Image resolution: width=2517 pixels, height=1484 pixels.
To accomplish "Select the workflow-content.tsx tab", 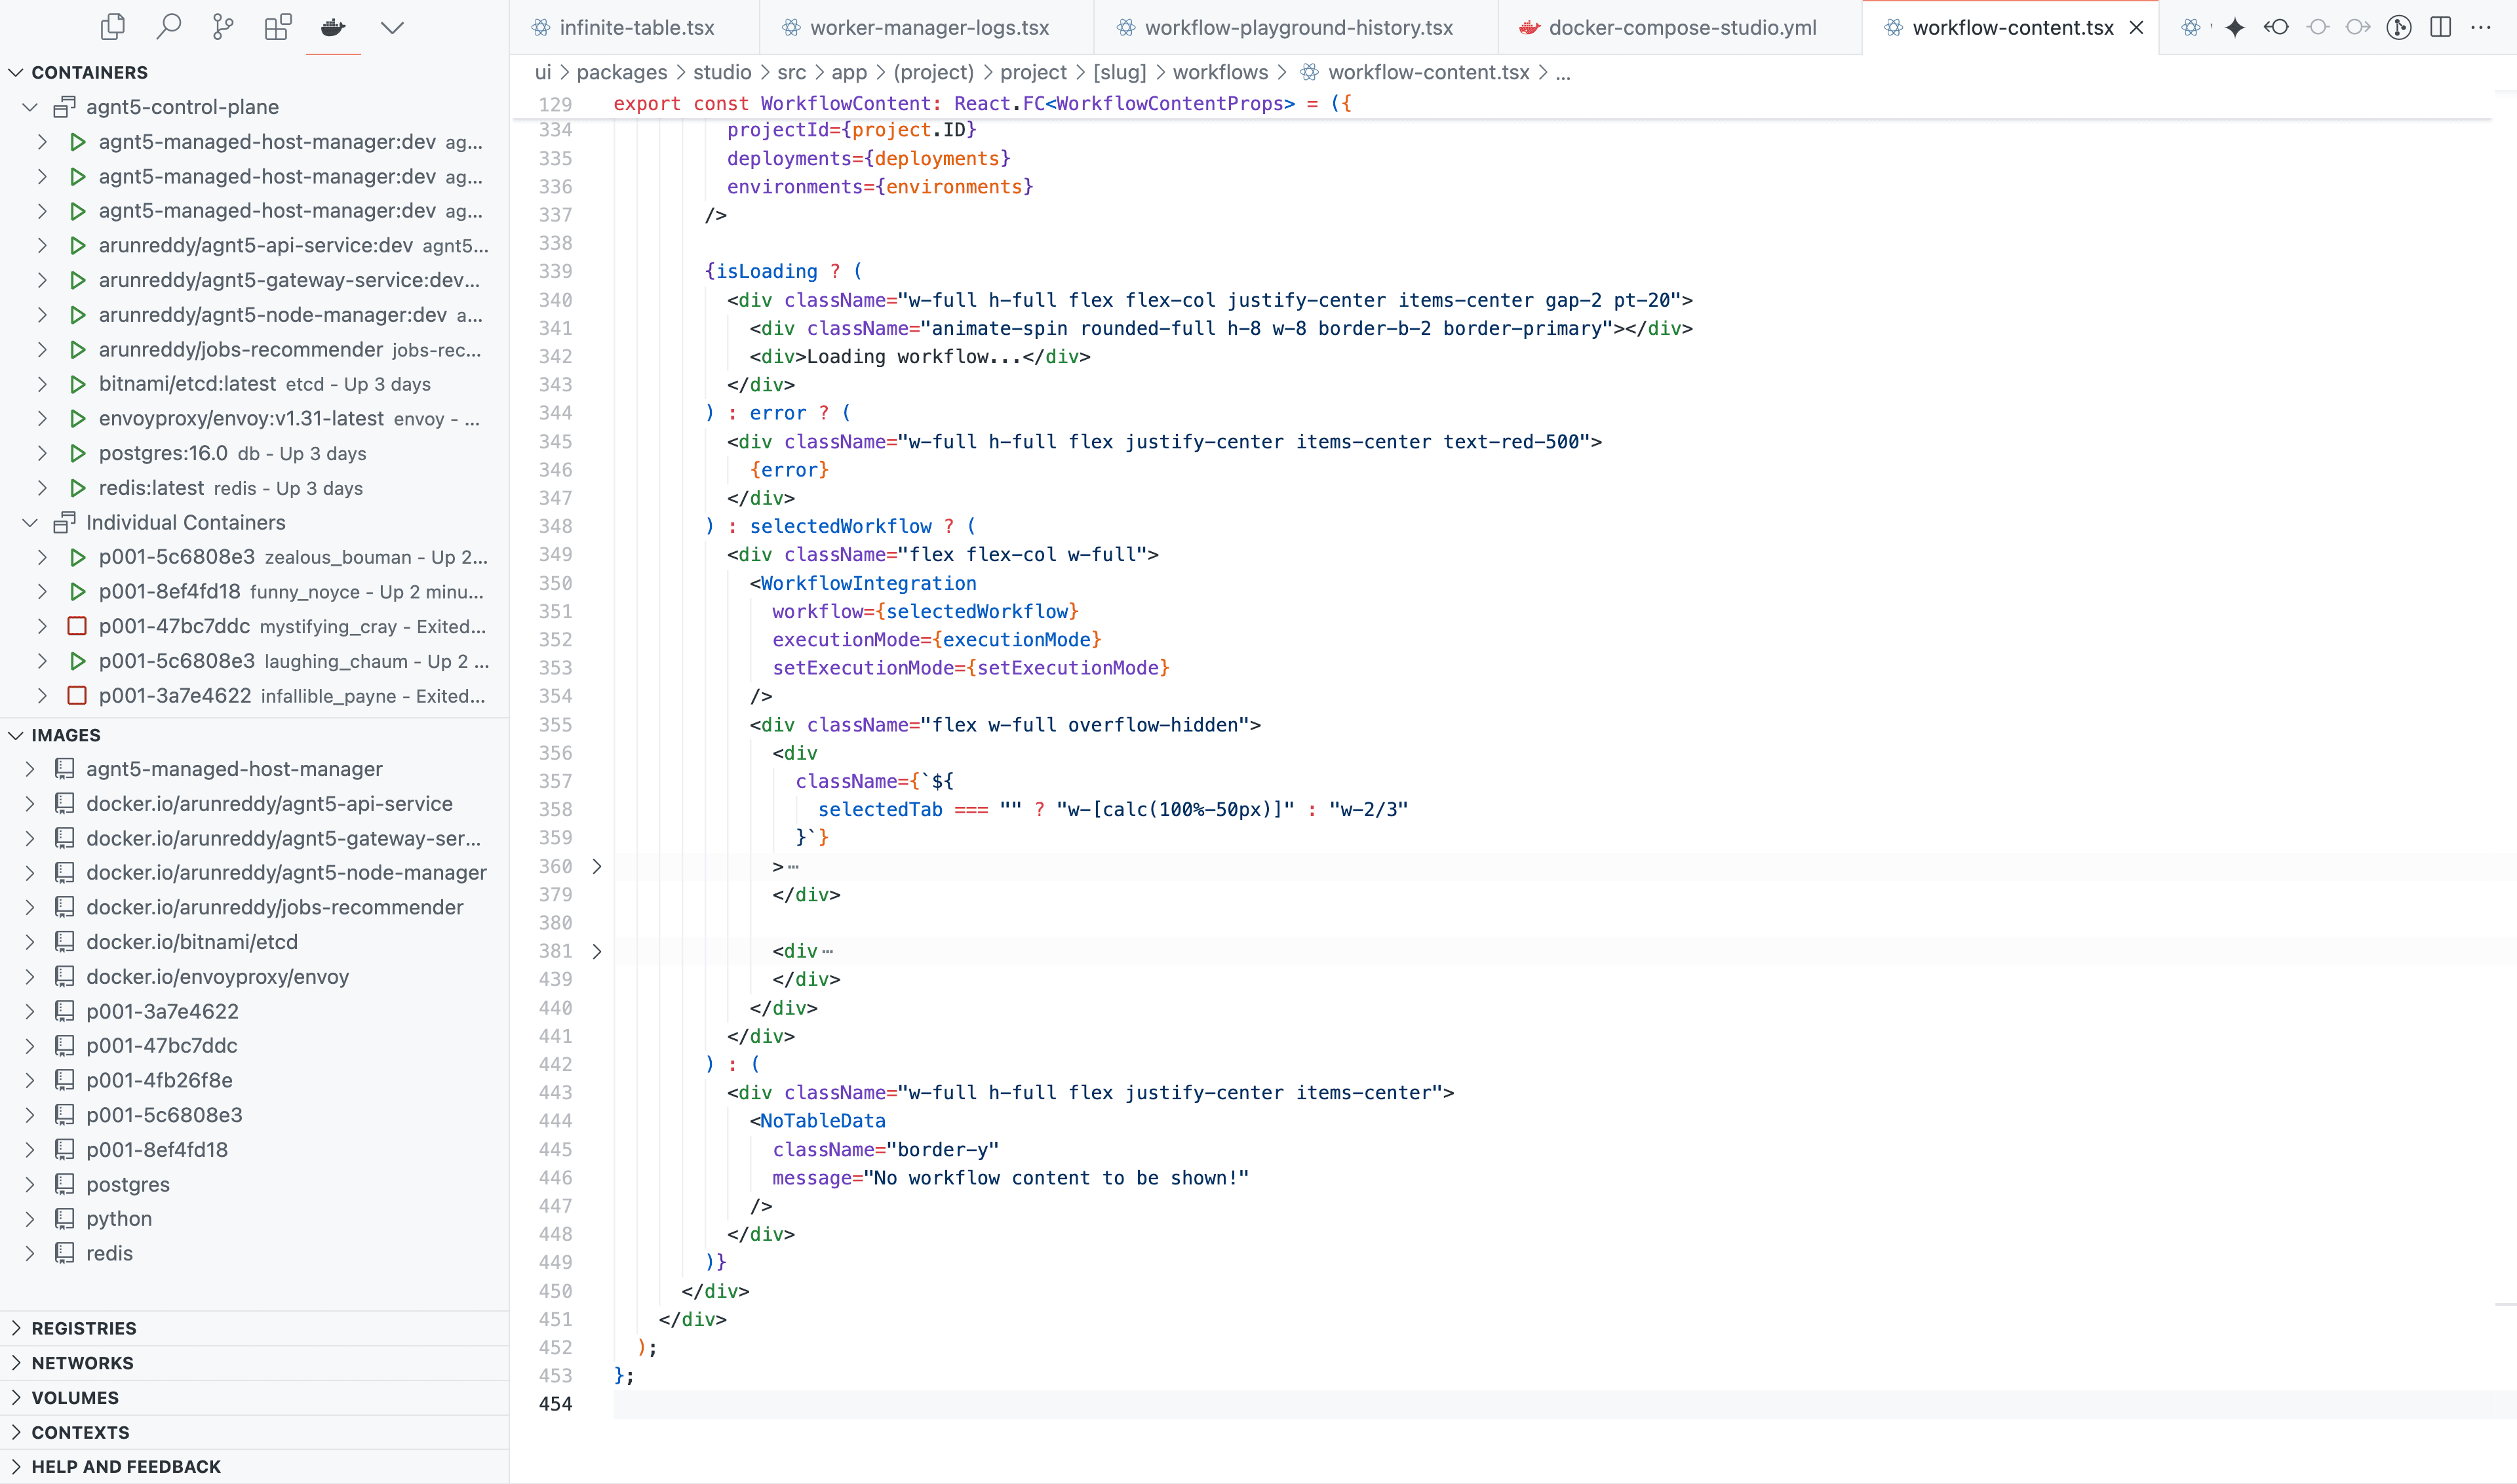I will 2011,28.
